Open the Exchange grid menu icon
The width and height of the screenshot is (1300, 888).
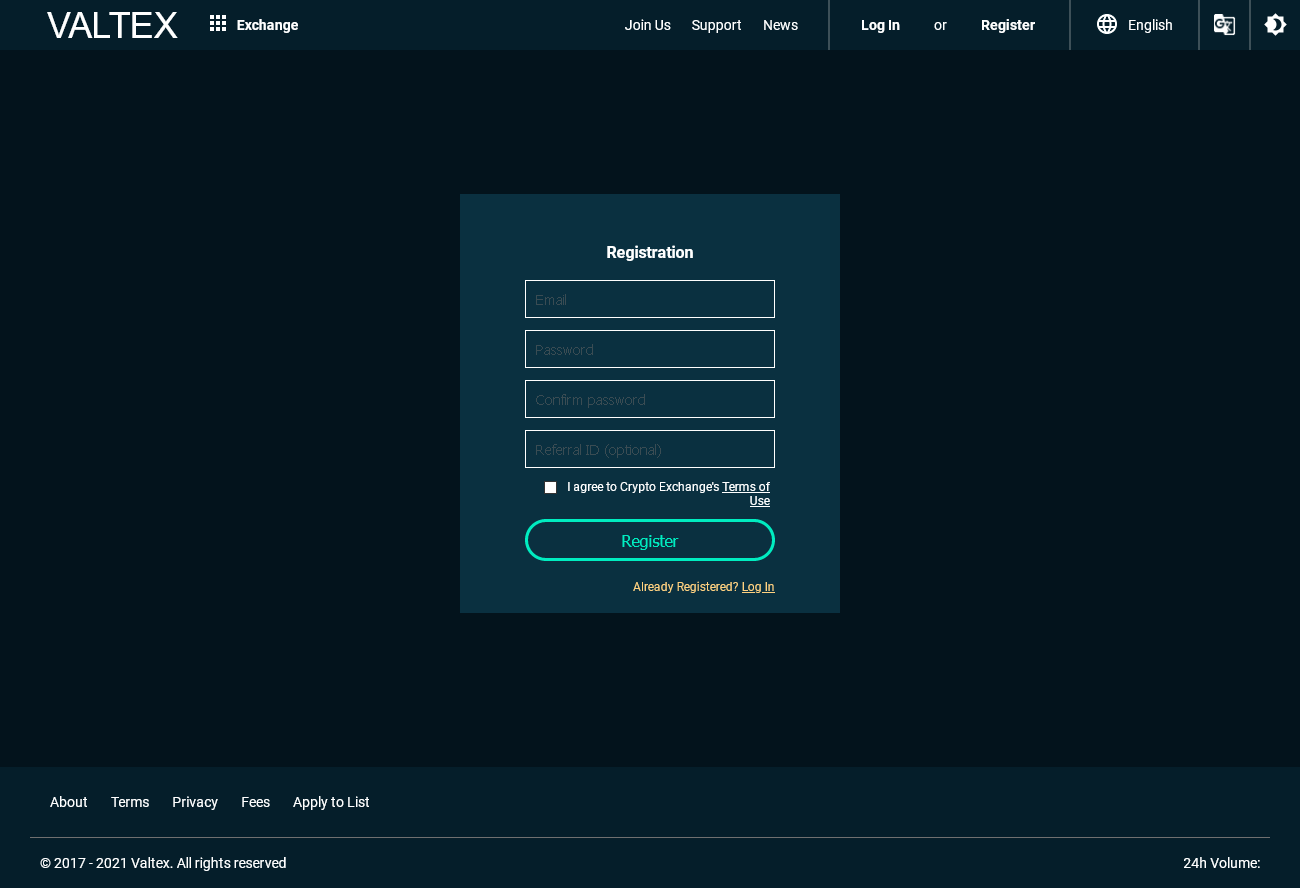click(218, 24)
